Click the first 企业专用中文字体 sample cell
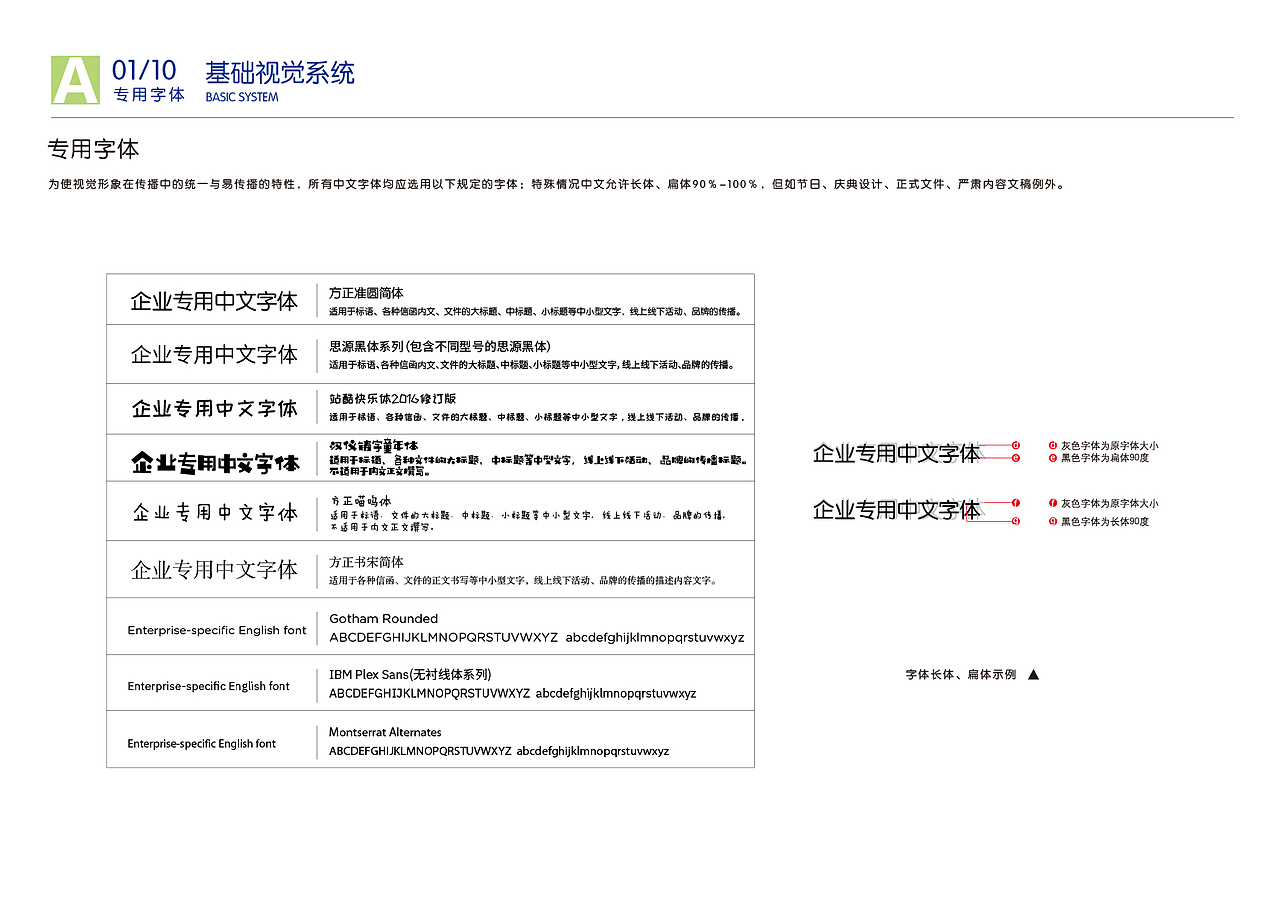The width and height of the screenshot is (1280, 907). [213, 298]
